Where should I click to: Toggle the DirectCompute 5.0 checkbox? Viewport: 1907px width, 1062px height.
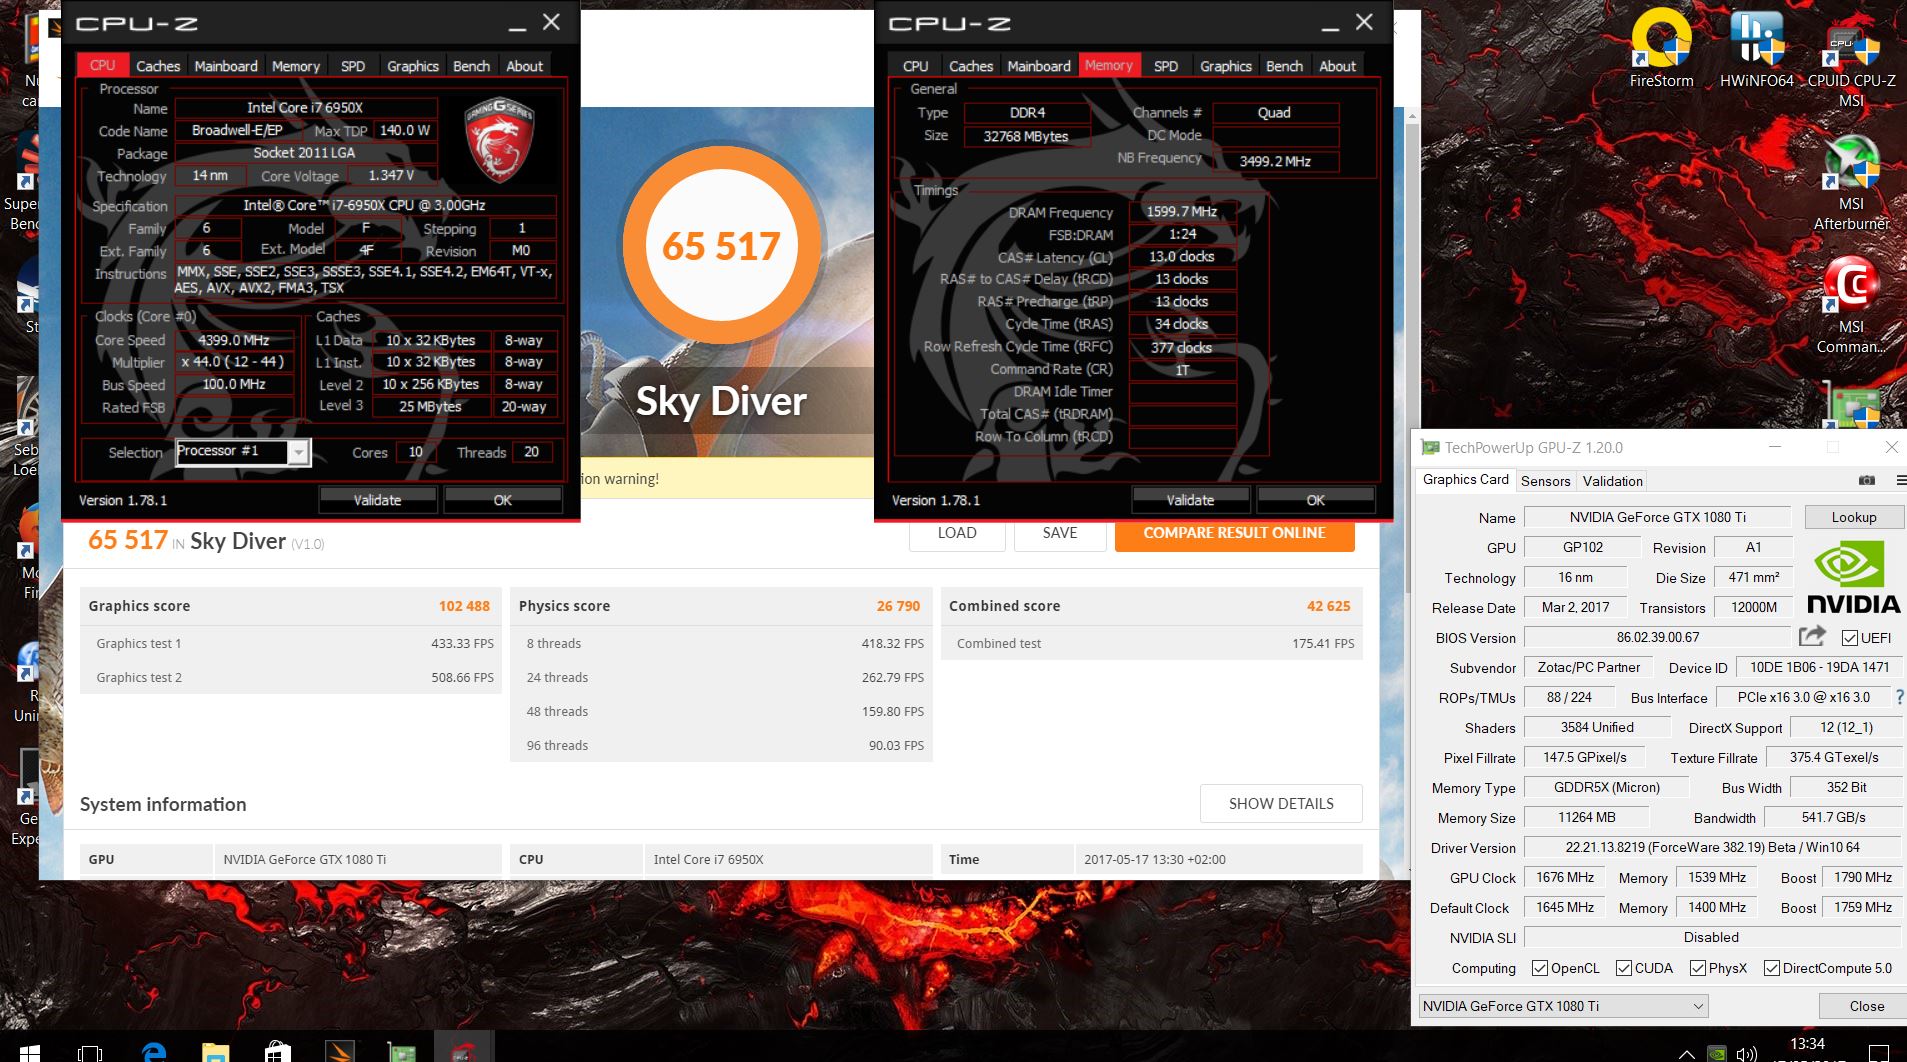point(1772,967)
